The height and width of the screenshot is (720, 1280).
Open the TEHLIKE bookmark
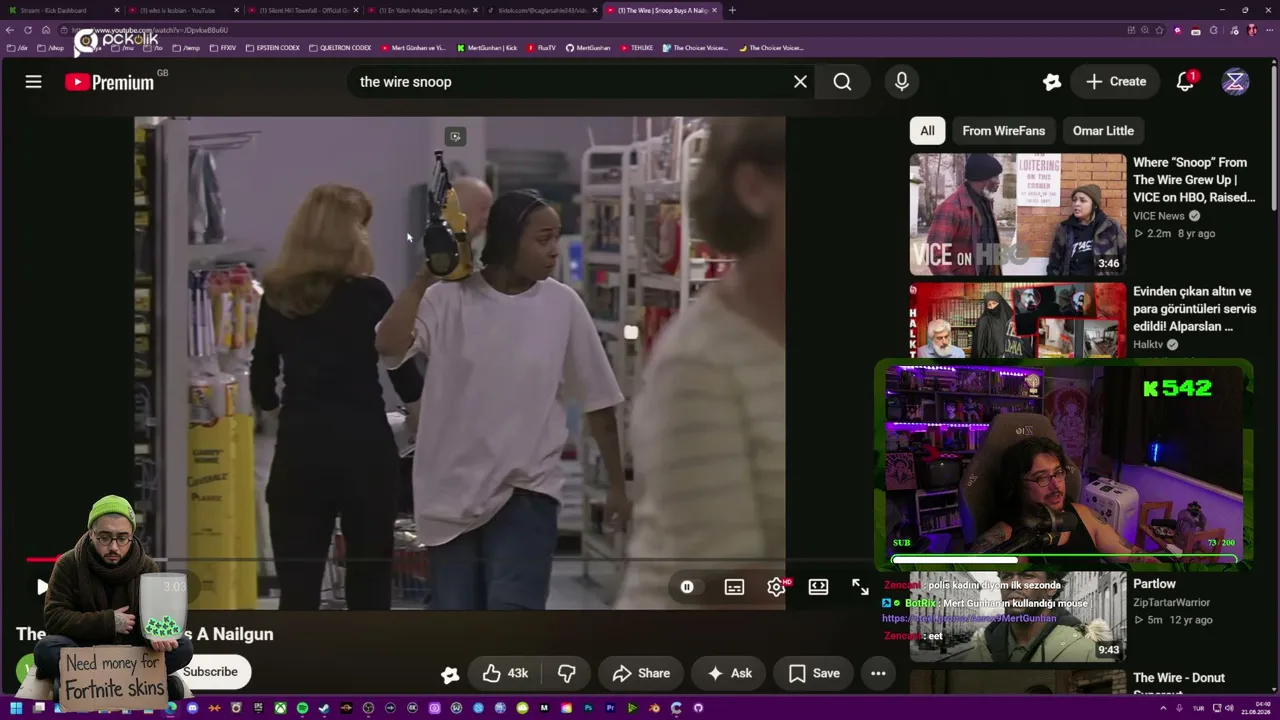[637, 48]
